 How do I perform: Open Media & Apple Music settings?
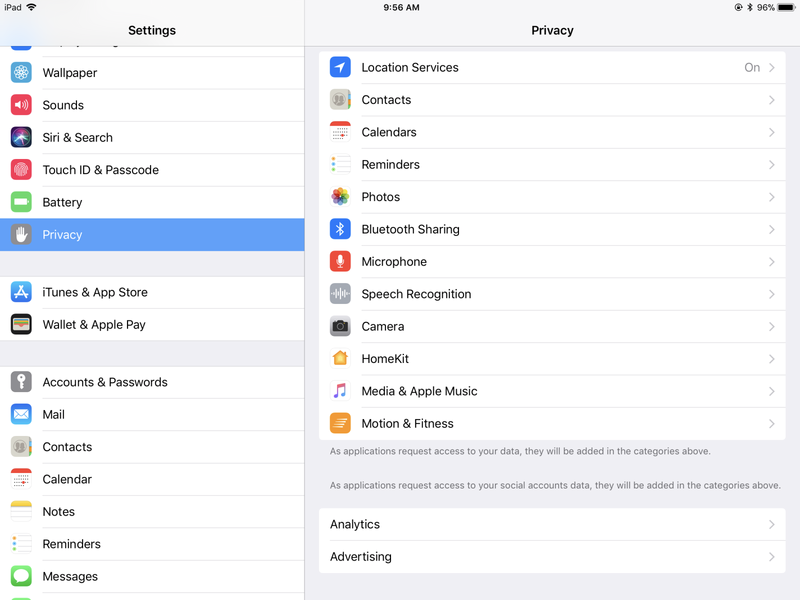[552, 391]
